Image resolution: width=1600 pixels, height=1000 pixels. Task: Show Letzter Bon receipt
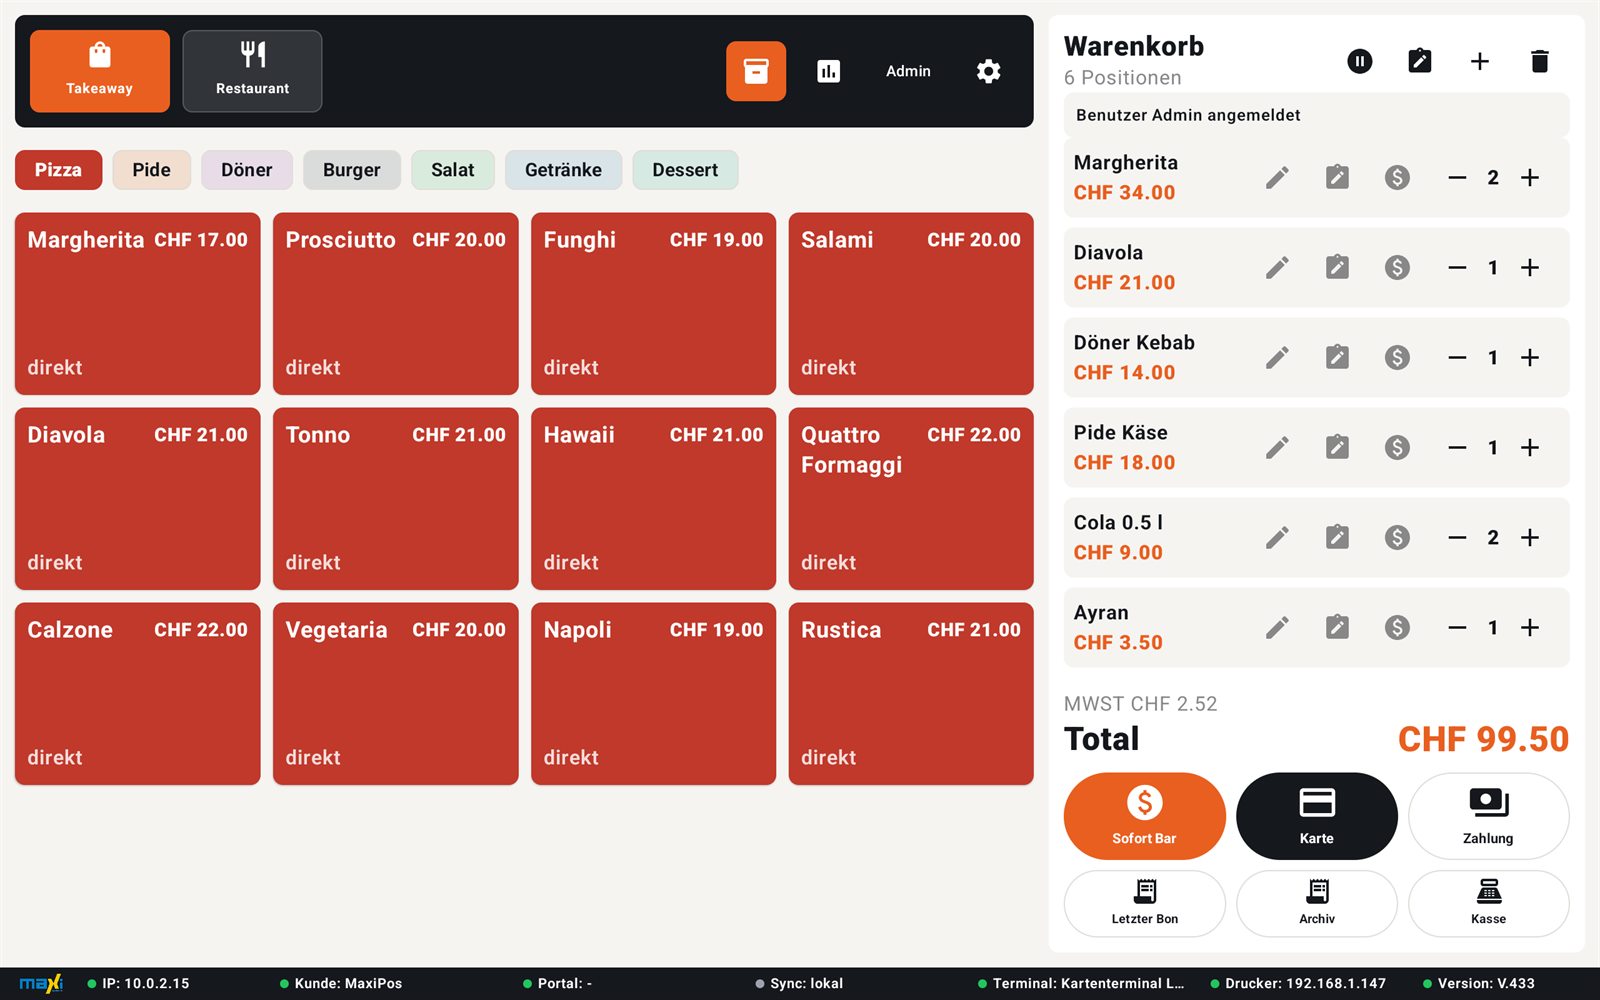tap(1144, 903)
